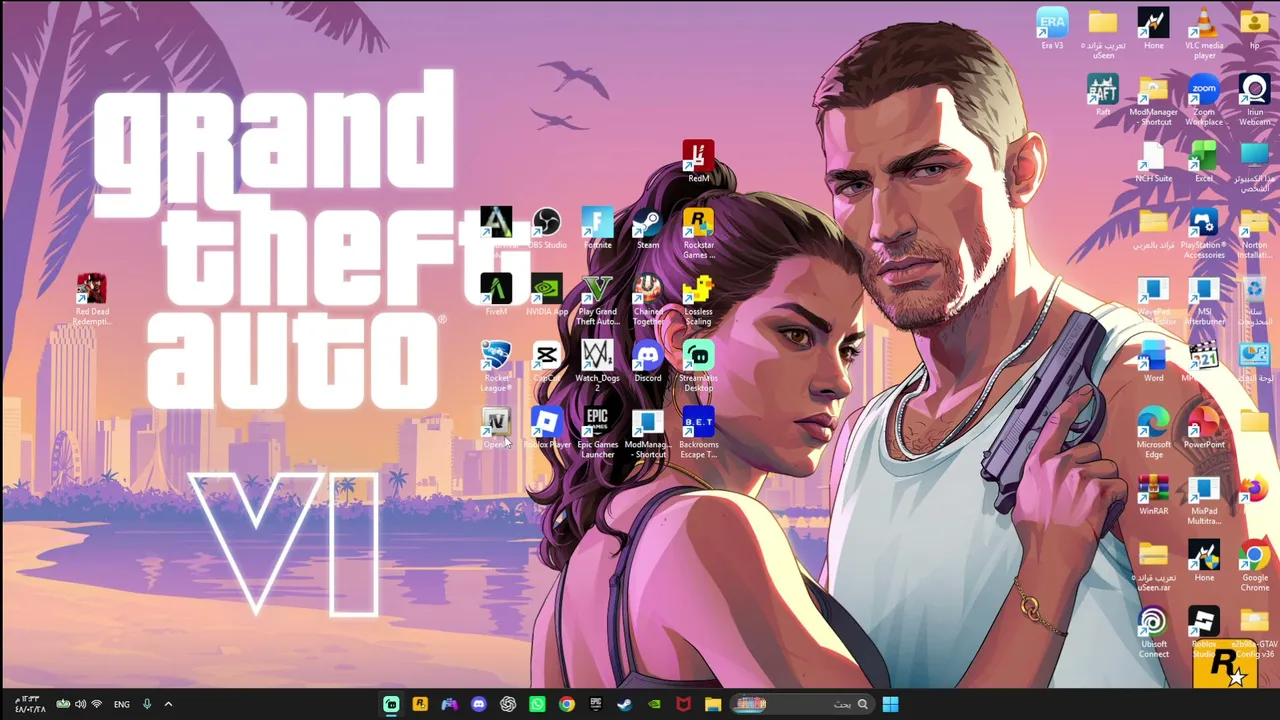Open Zoom Workplace from the desktop
This screenshot has width=1280, height=720.
(1204, 100)
